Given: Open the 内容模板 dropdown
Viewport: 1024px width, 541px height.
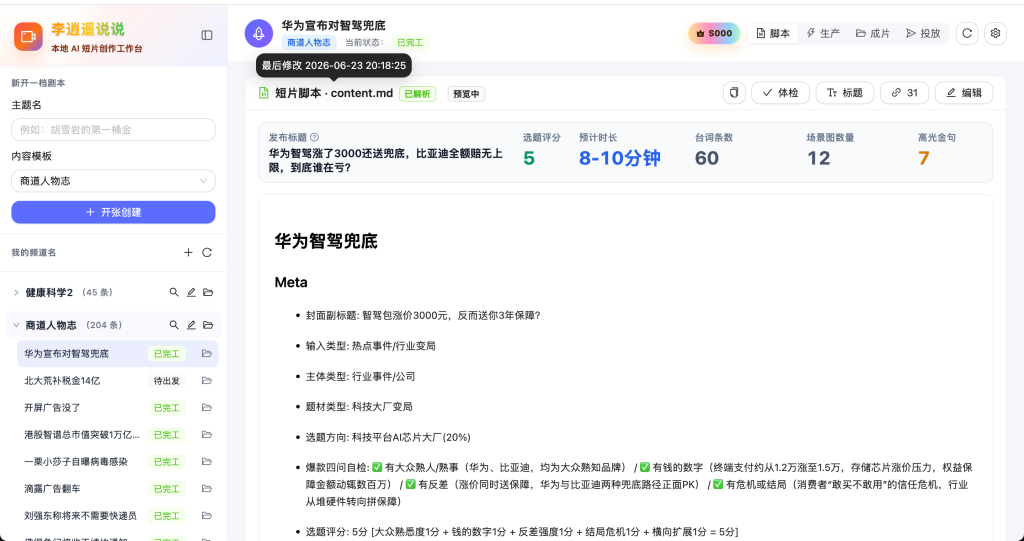Looking at the screenshot, I should (x=113, y=181).
